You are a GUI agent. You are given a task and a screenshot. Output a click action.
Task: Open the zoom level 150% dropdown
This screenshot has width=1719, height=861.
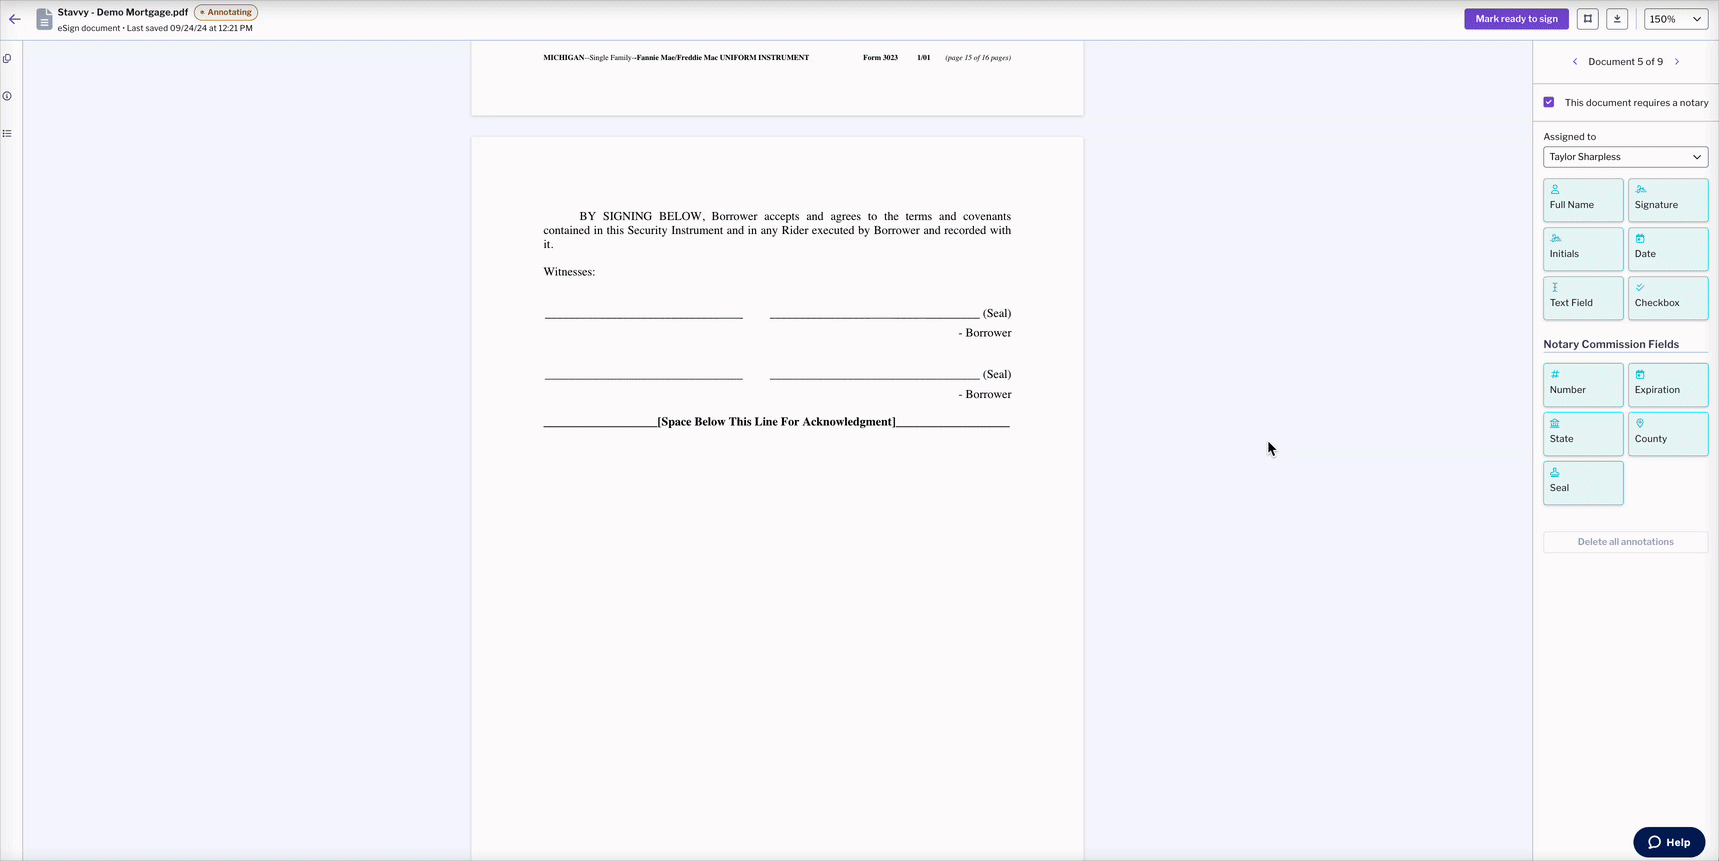coord(1676,19)
